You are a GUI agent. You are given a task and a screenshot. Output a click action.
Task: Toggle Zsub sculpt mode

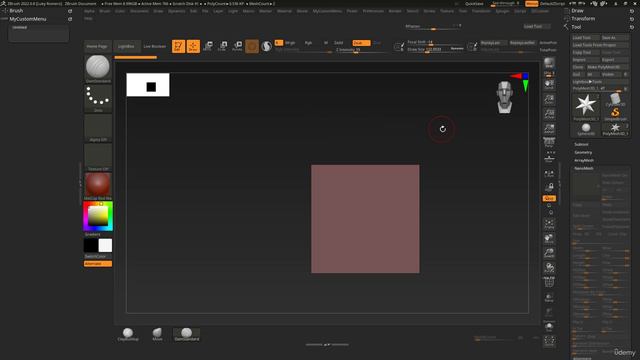point(361,42)
